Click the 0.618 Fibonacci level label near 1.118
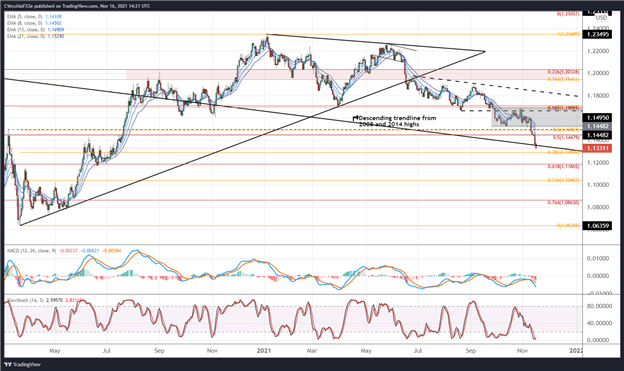This screenshot has width=624, height=371. pos(564,166)
